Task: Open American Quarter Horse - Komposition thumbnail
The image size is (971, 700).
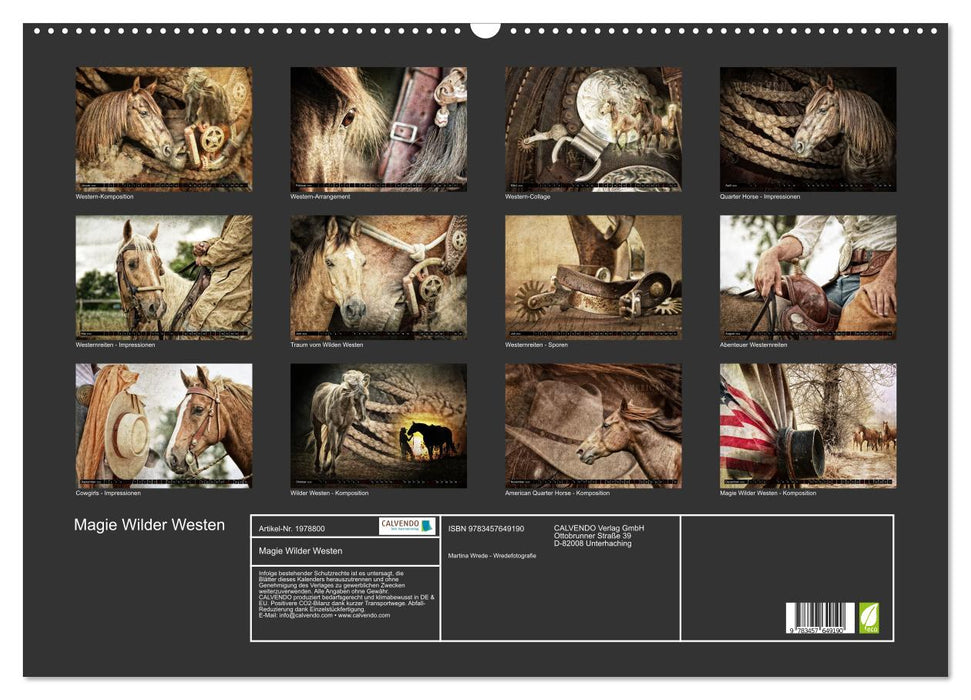Action: pyautogui.click(x=593, y=425)
